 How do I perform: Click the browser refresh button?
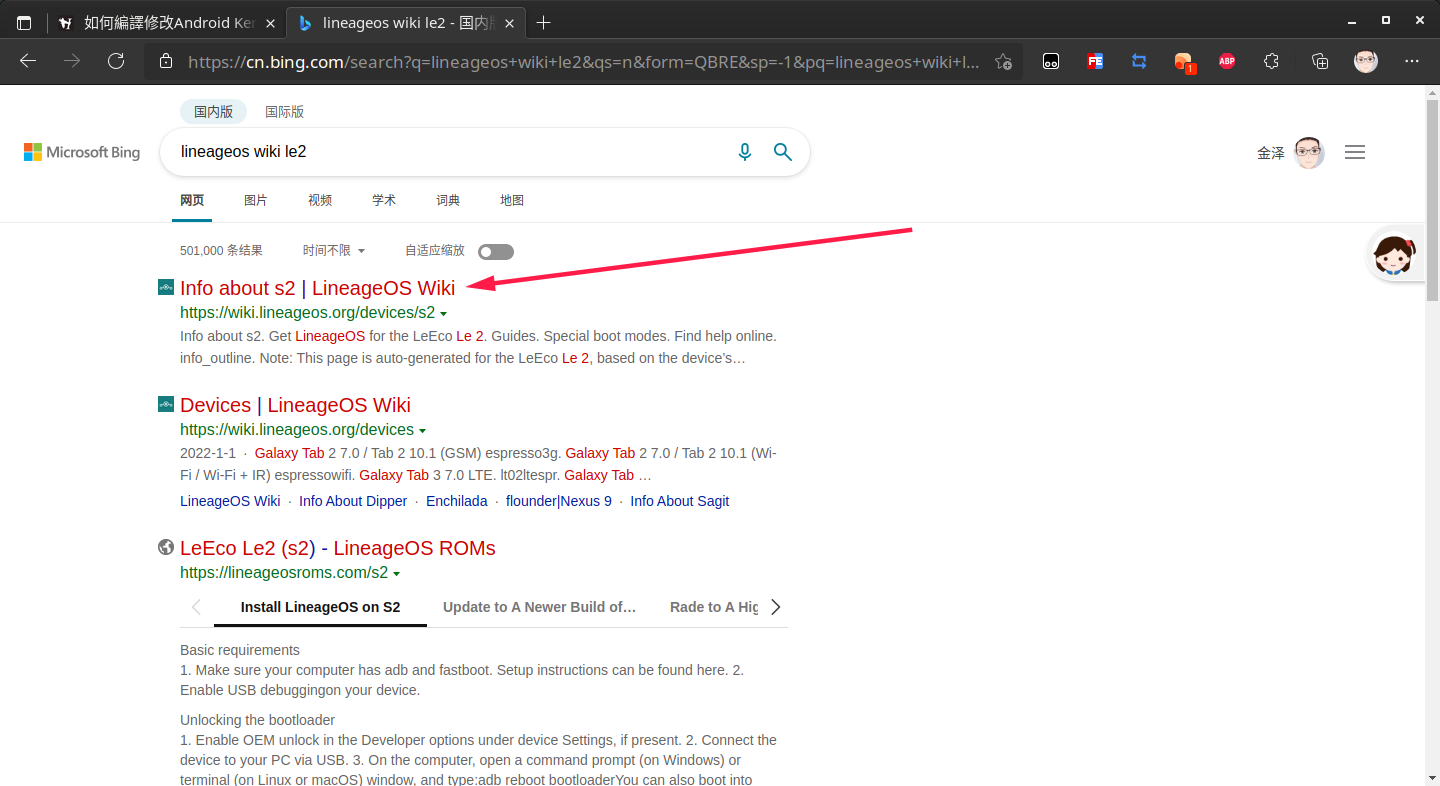pos(116,61)
